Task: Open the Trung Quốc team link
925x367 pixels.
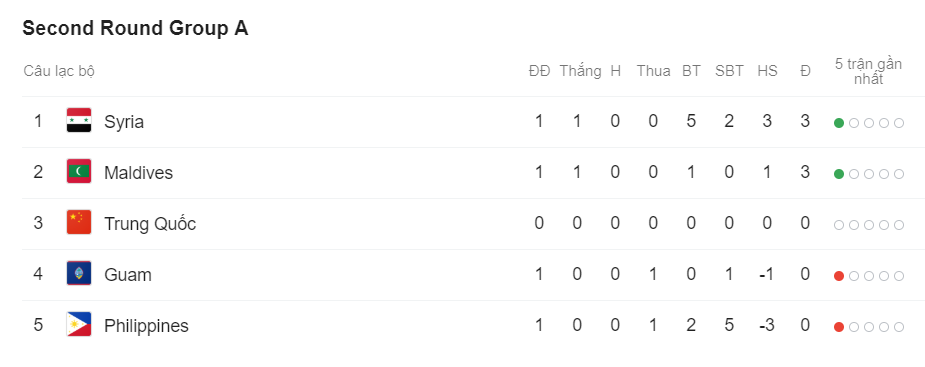Action: (150, 224)
